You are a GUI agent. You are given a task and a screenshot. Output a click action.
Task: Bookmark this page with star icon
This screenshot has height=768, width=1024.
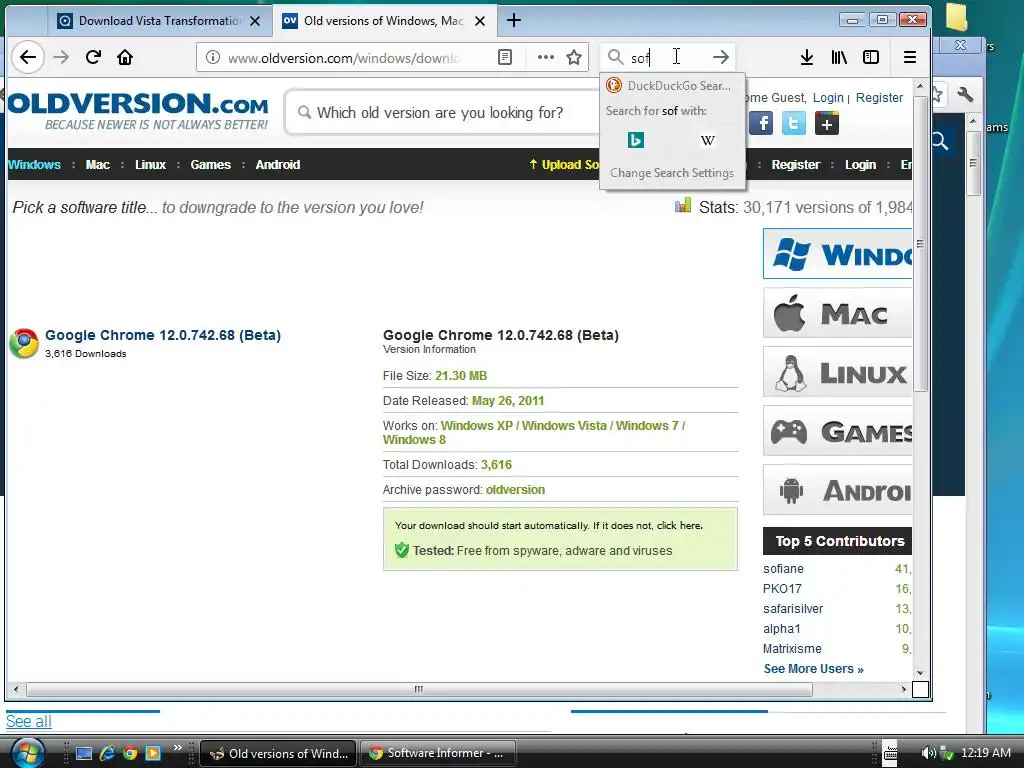[x=574, y=57]
